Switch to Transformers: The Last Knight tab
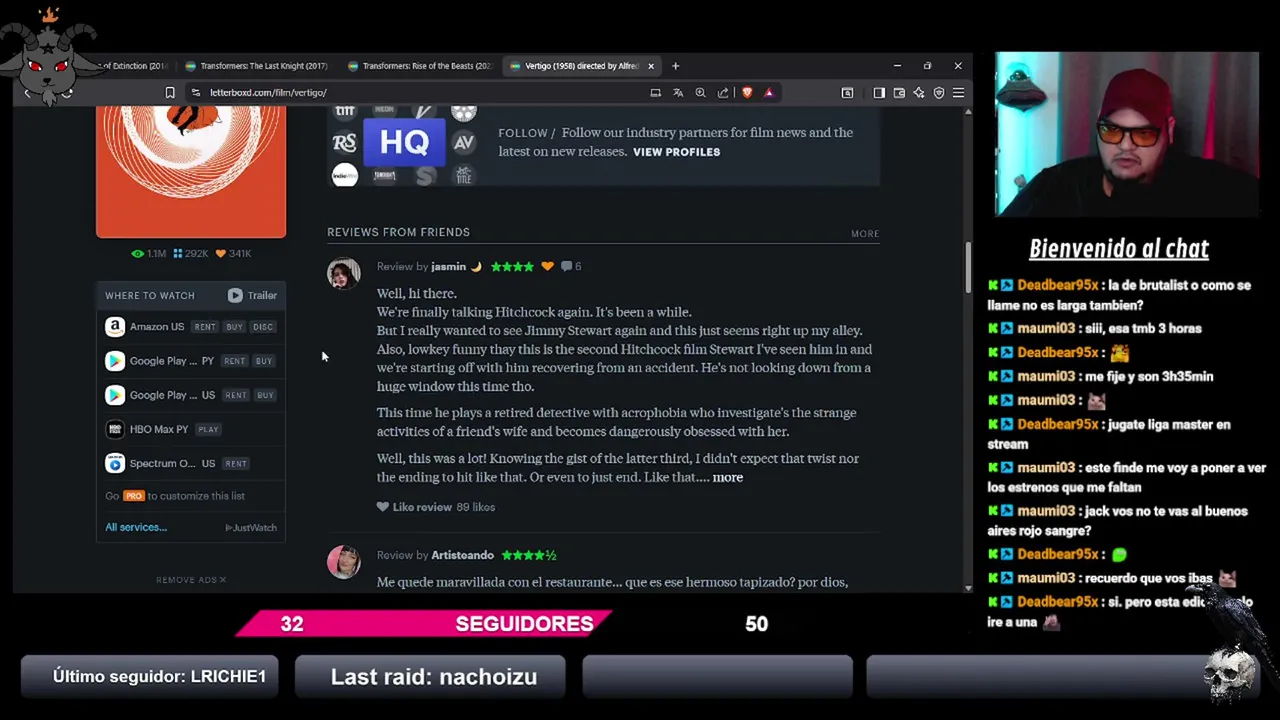1280x720 pixels. pyautogui.click(x=257, y=66)
